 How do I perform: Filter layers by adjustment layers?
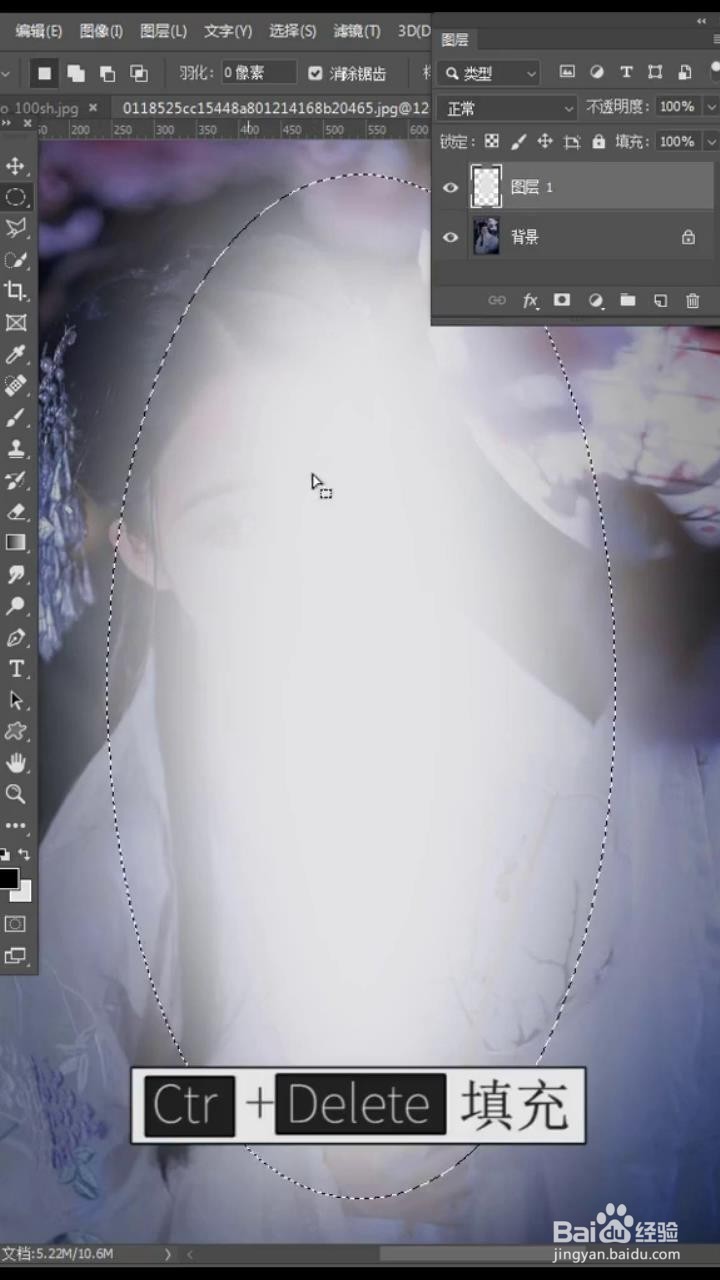pyautogui.click(x=597, y=72)
